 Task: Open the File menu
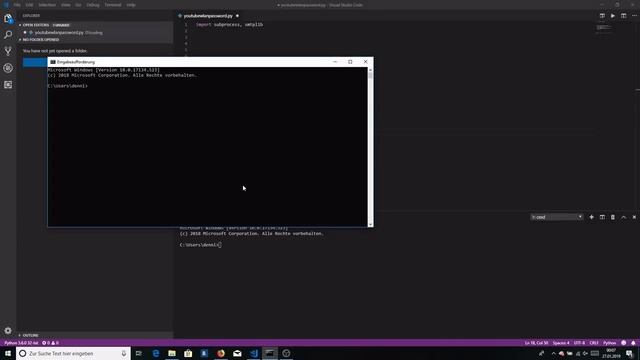point(17,5)
